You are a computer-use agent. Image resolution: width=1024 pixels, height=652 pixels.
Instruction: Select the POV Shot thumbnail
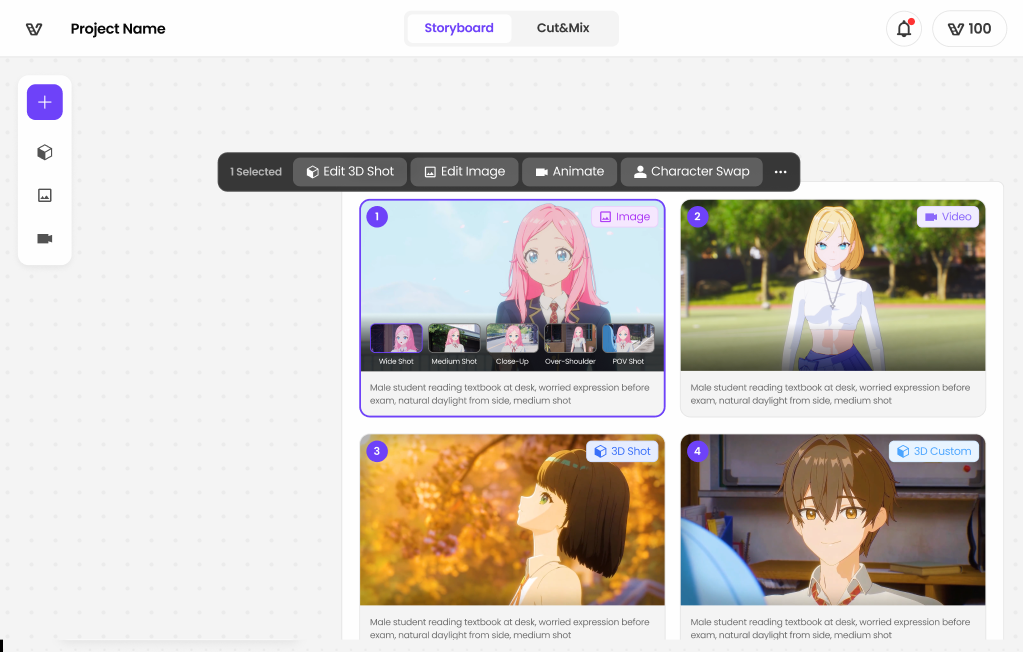pyautogui.click(x=628, y=340)
